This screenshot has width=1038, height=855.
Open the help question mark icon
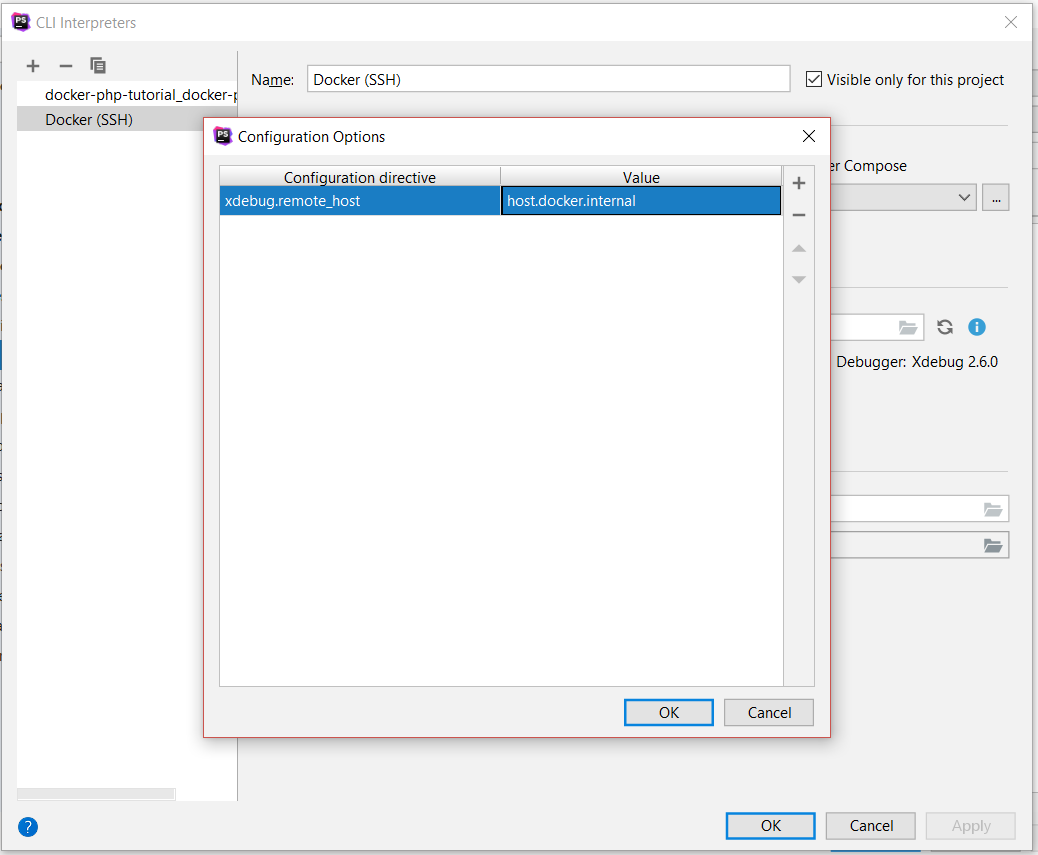pyautogui.click(x=28, y=826)
